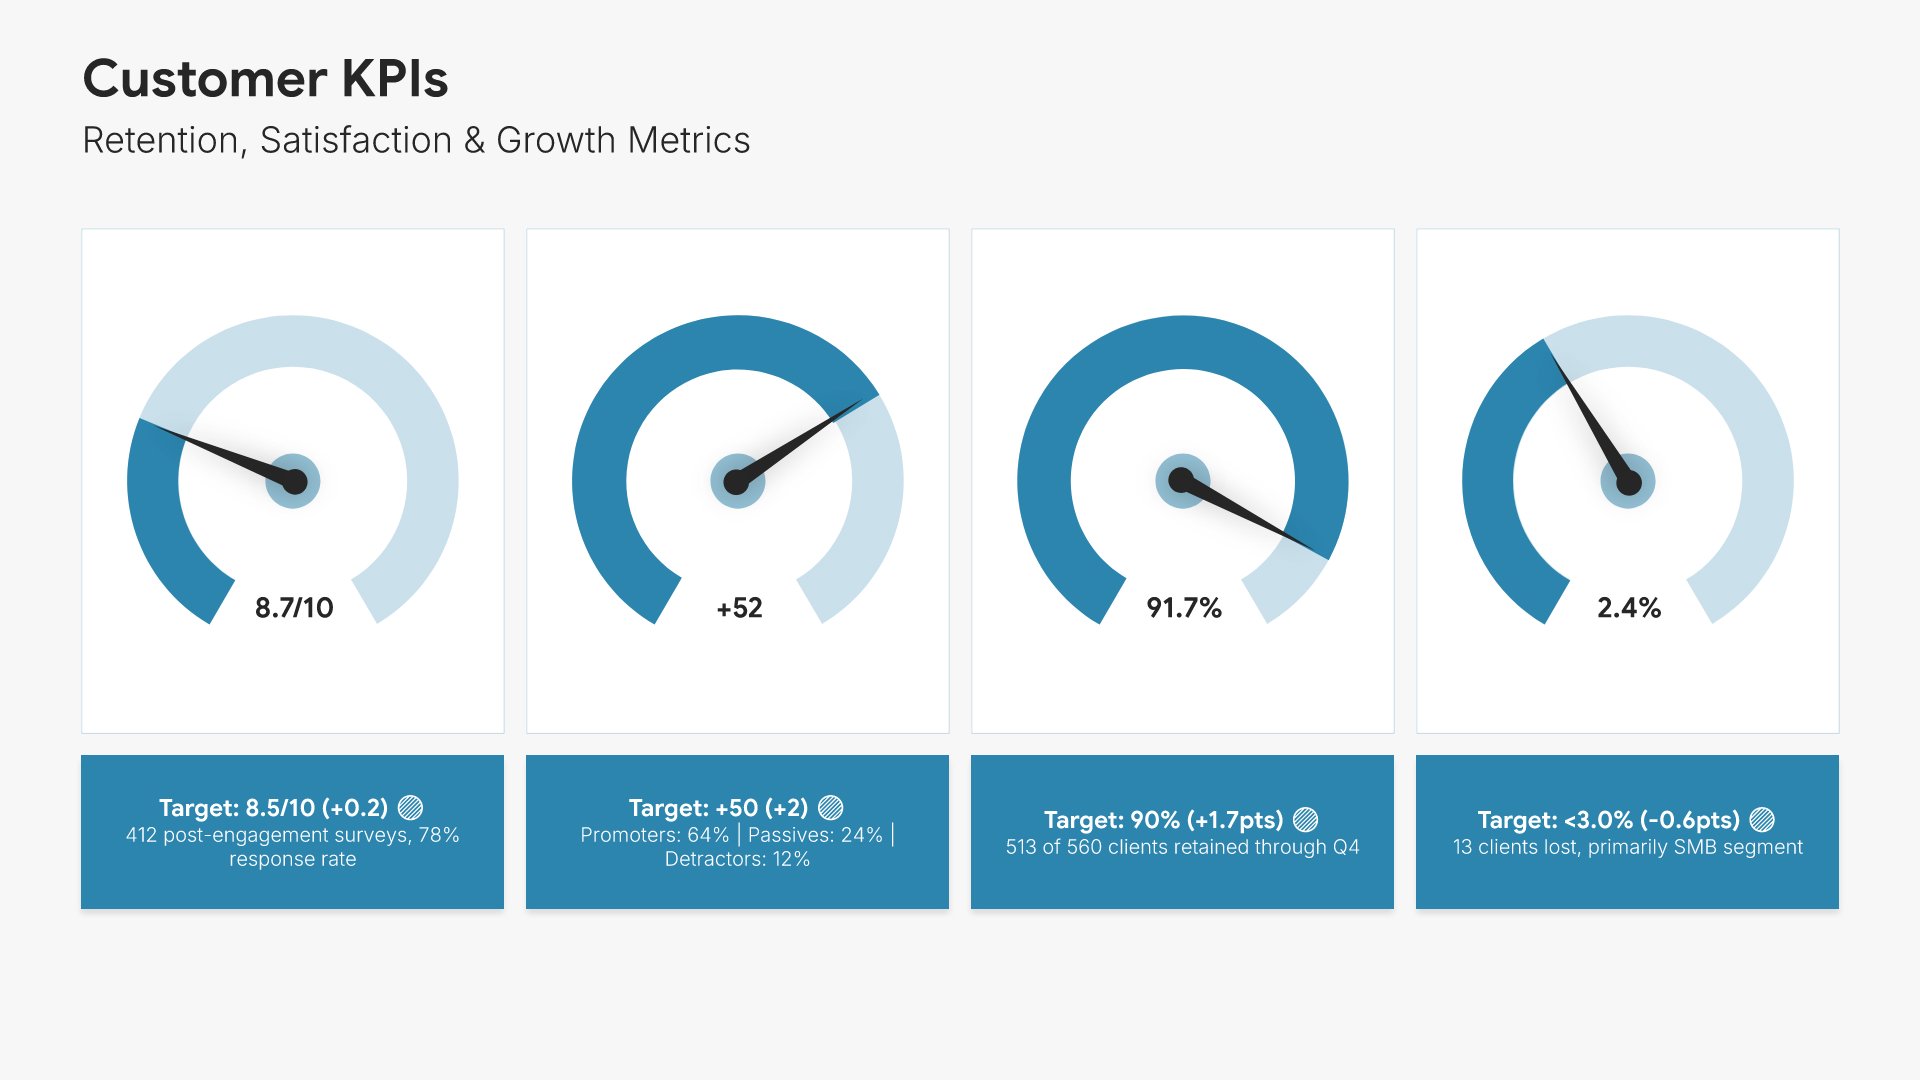The image size is (1920, 1080).
Task: Click the needle hub of the 91.7% gauge
Action: coord(1182,481)
